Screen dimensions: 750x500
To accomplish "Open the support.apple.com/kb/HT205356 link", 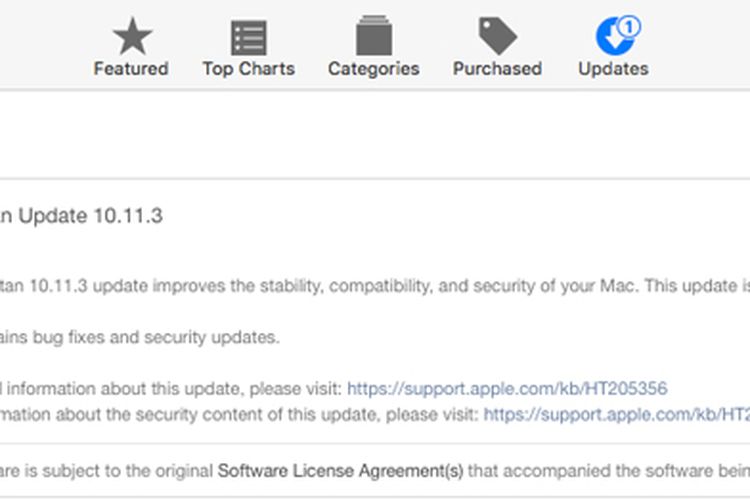I will [x=507, y=389].
